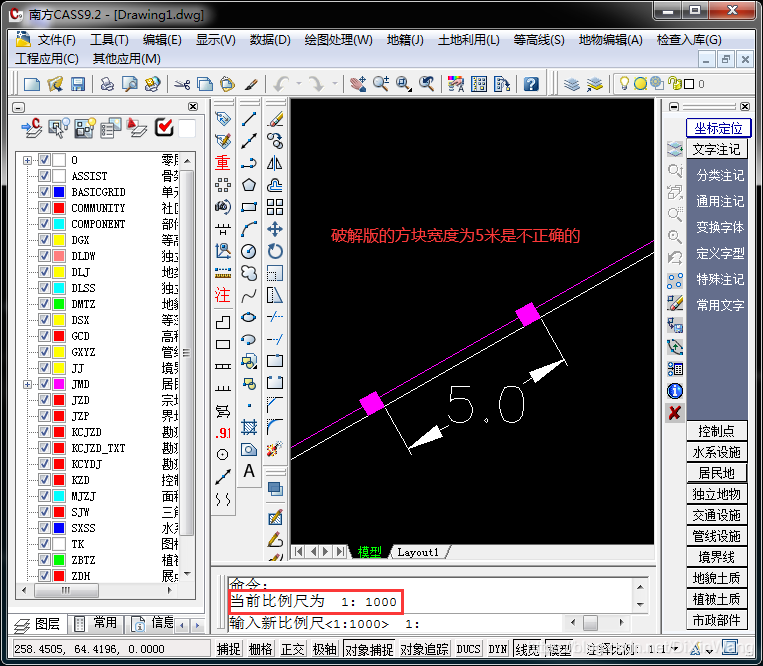Click the 植被土质 button

(716, 599)
